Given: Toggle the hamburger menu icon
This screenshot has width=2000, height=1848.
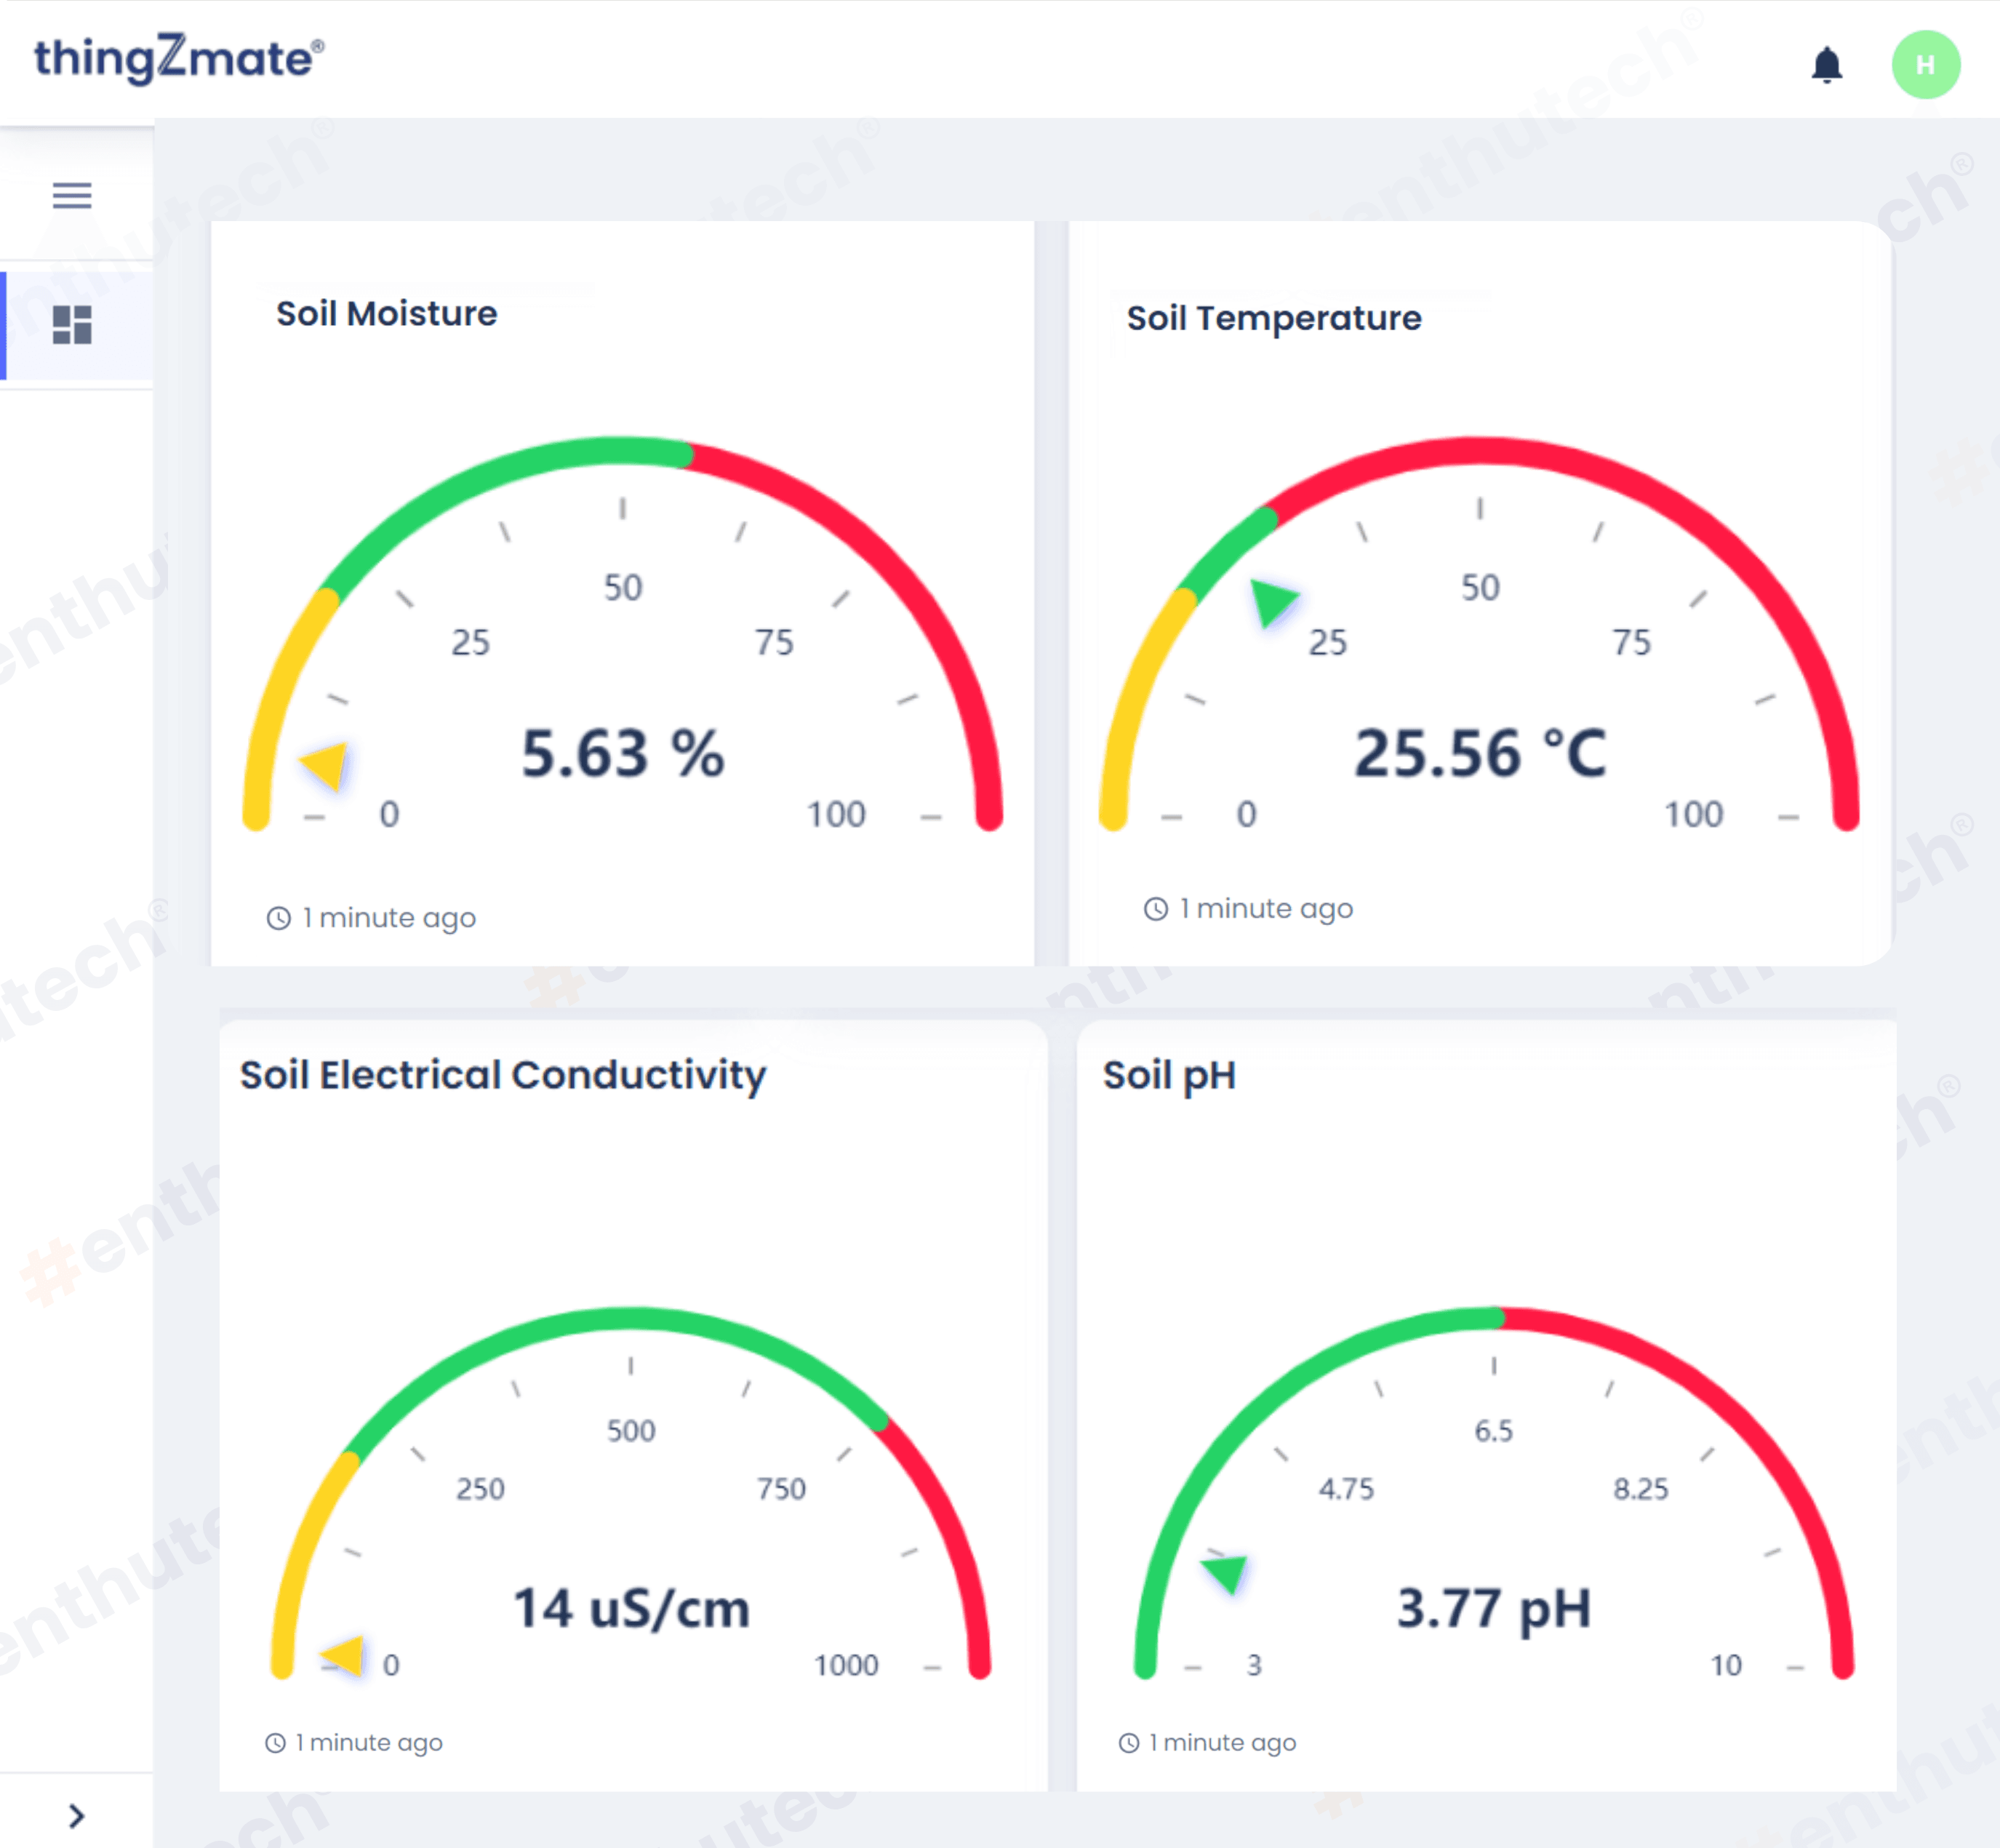Looking at the screenshot, I should (x=72, y=195).
